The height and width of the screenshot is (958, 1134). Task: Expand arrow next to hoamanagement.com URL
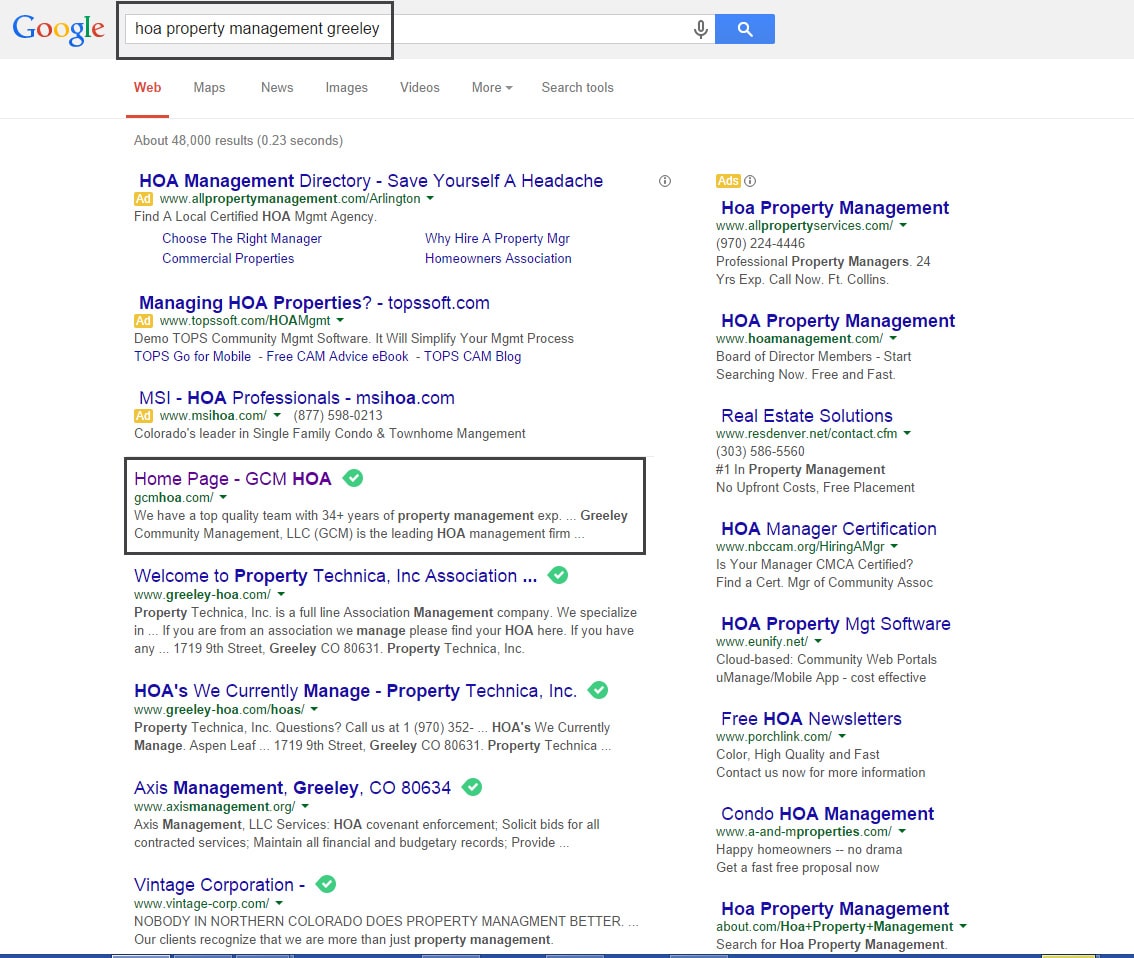(x=893, y=338)
